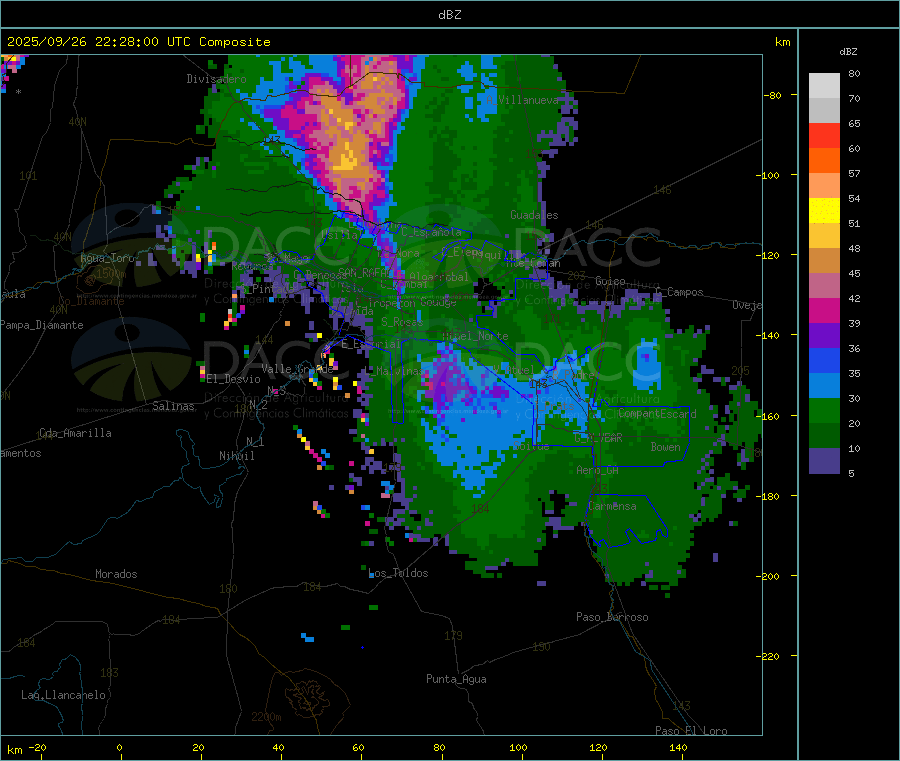Click the '100' tick on the bottom axis
This screenshot has height=761, width=900.
[518, 747]
